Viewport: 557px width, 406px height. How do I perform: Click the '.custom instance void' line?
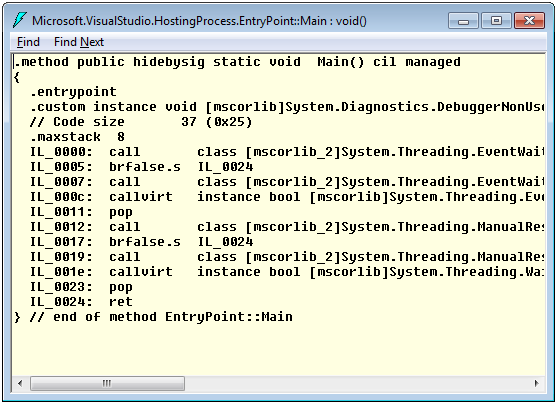(287, 107)
